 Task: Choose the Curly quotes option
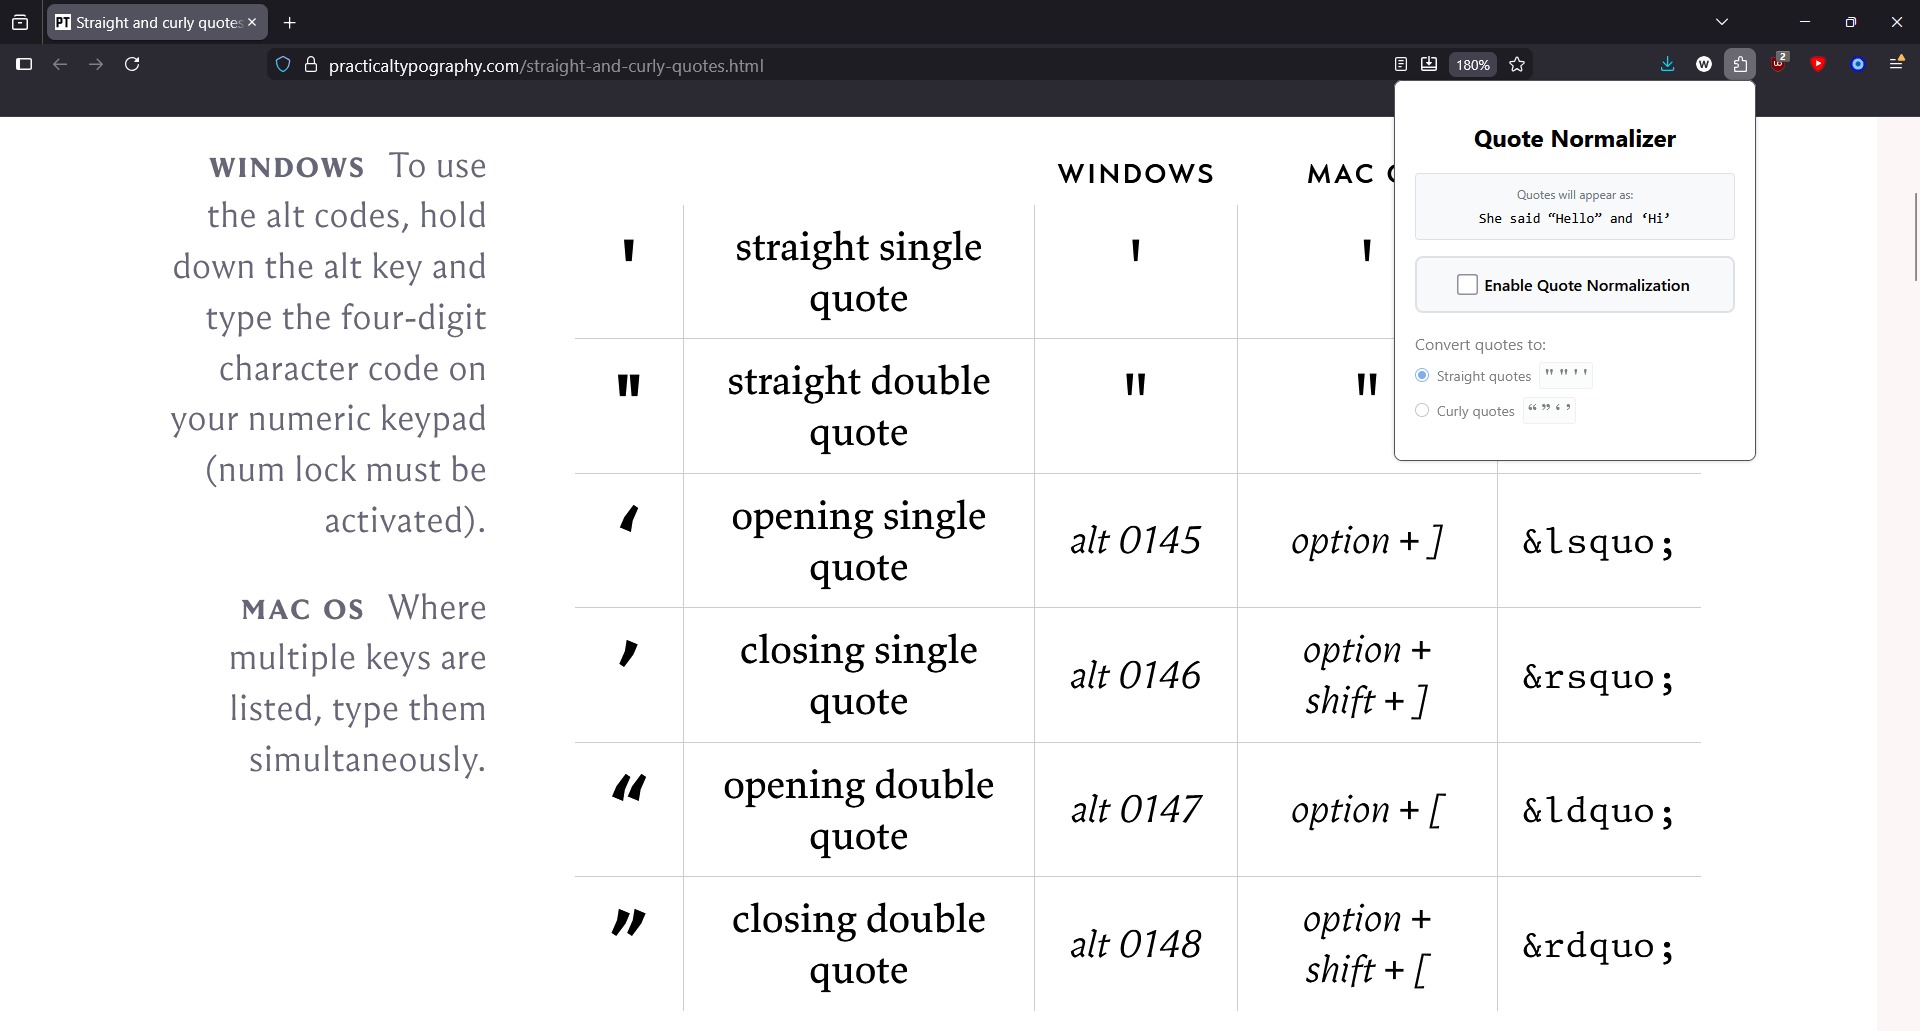[1422, 410]
